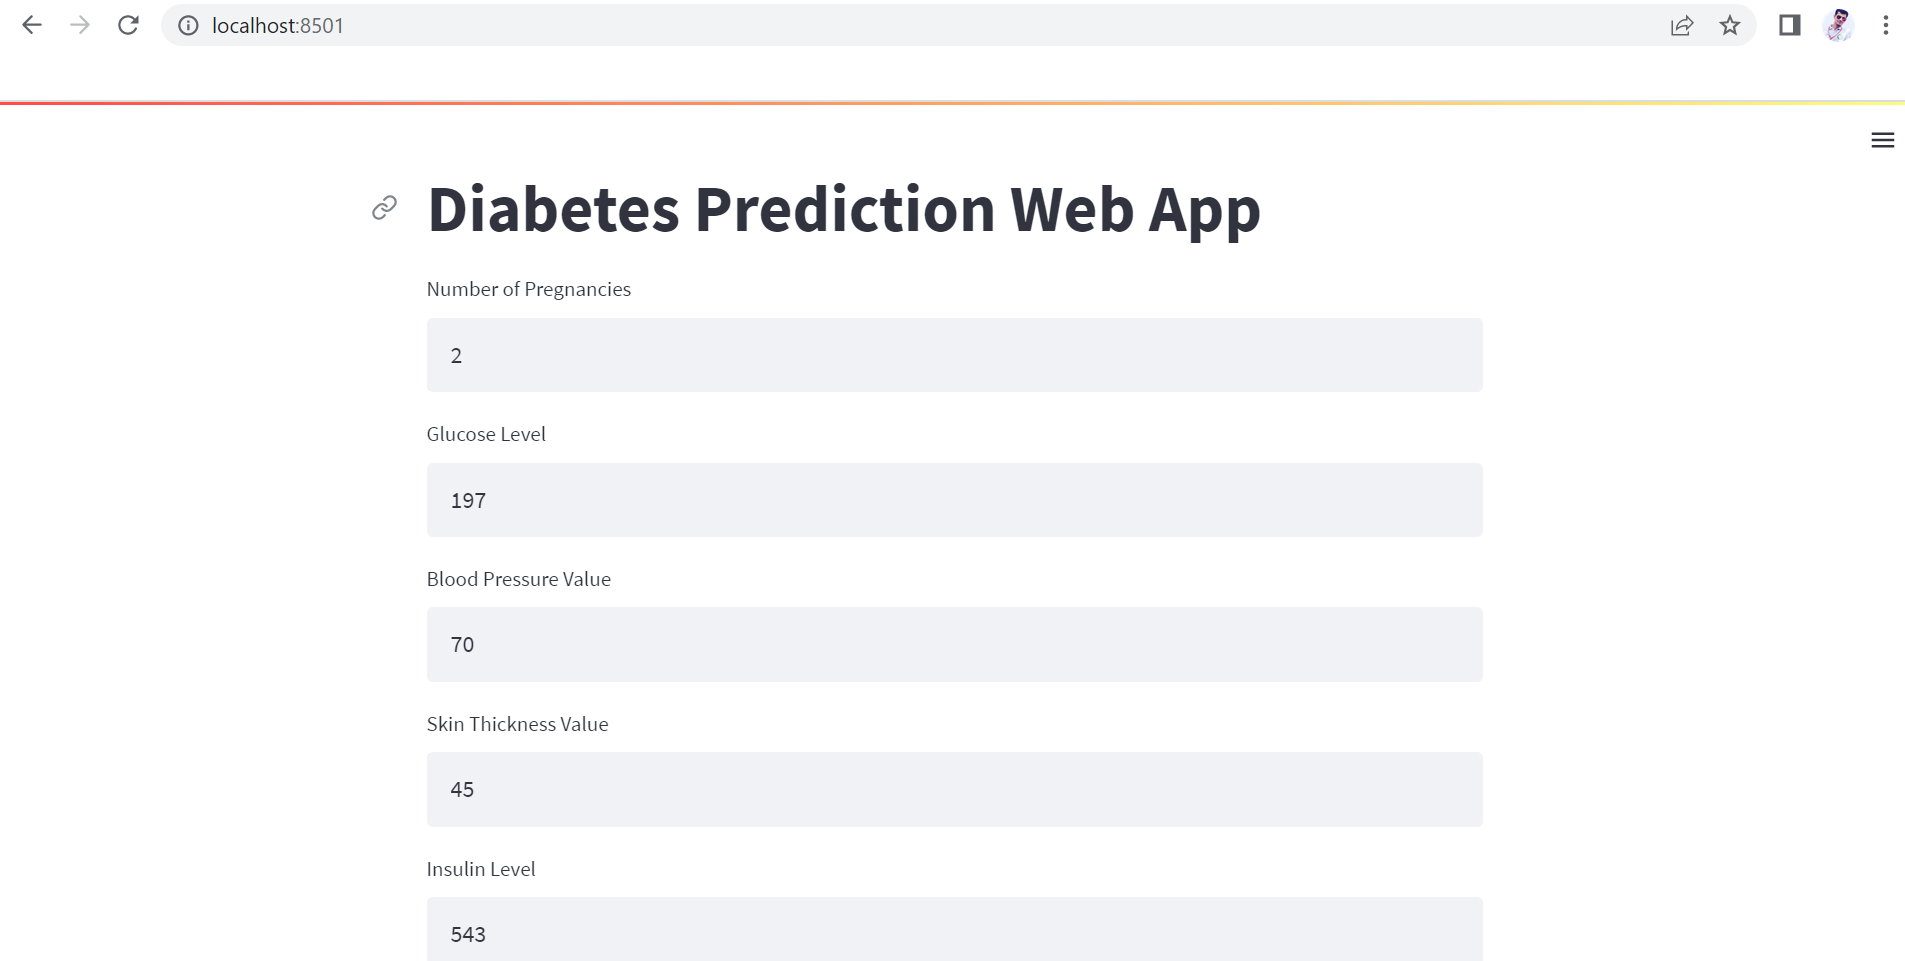Click the Diabetes Prediction Web App heading
1905x961 pixels.
click(843, 209)
